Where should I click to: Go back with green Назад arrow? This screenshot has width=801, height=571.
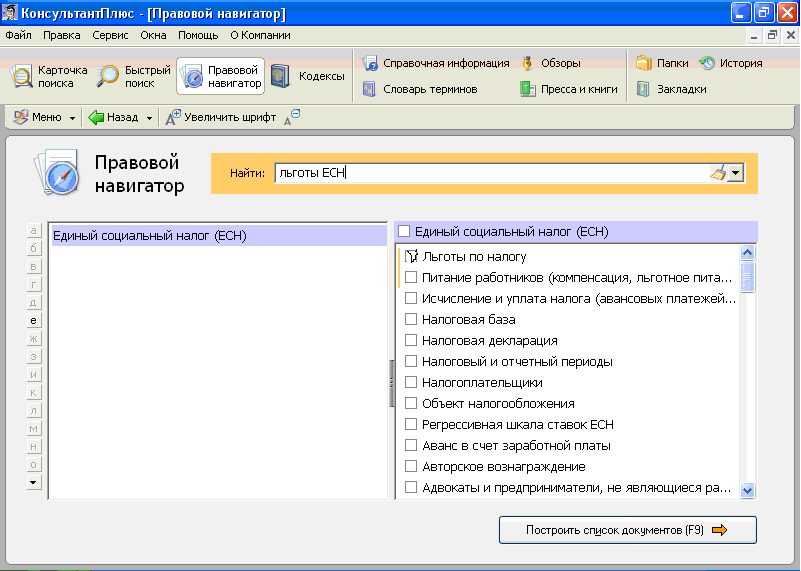(x=96, y=117)
